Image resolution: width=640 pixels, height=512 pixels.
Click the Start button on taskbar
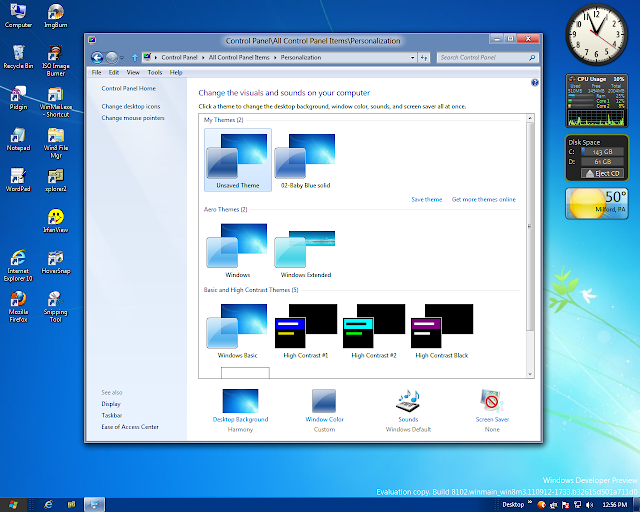(13, 505)
